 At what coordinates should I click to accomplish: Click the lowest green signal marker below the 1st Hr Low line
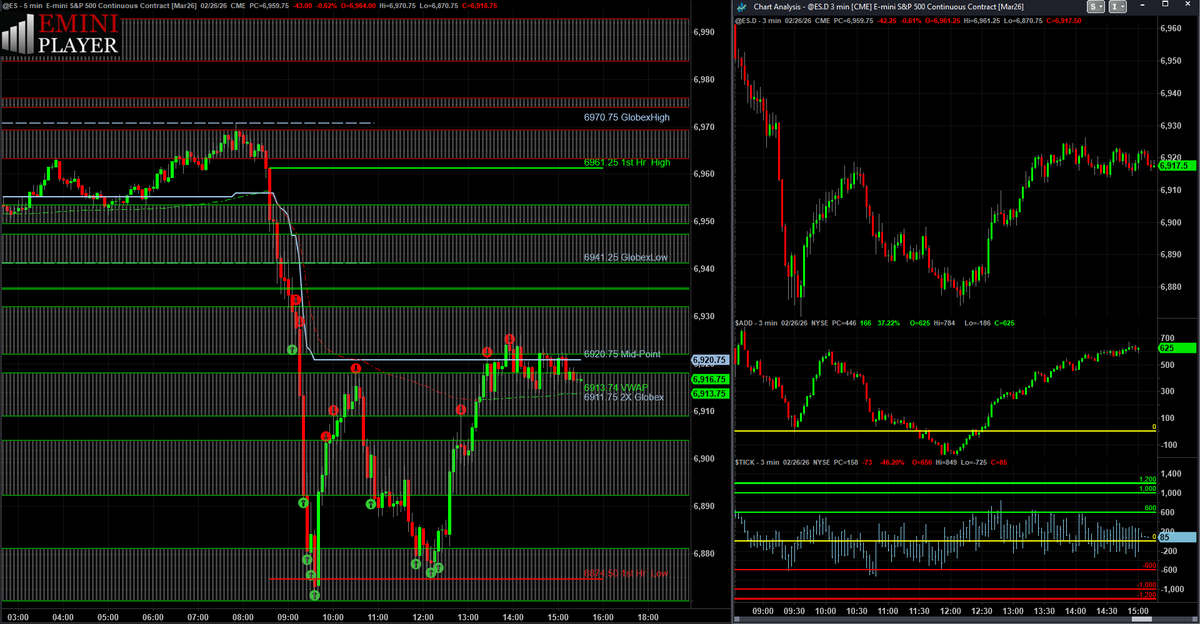[x=315, y=595]
